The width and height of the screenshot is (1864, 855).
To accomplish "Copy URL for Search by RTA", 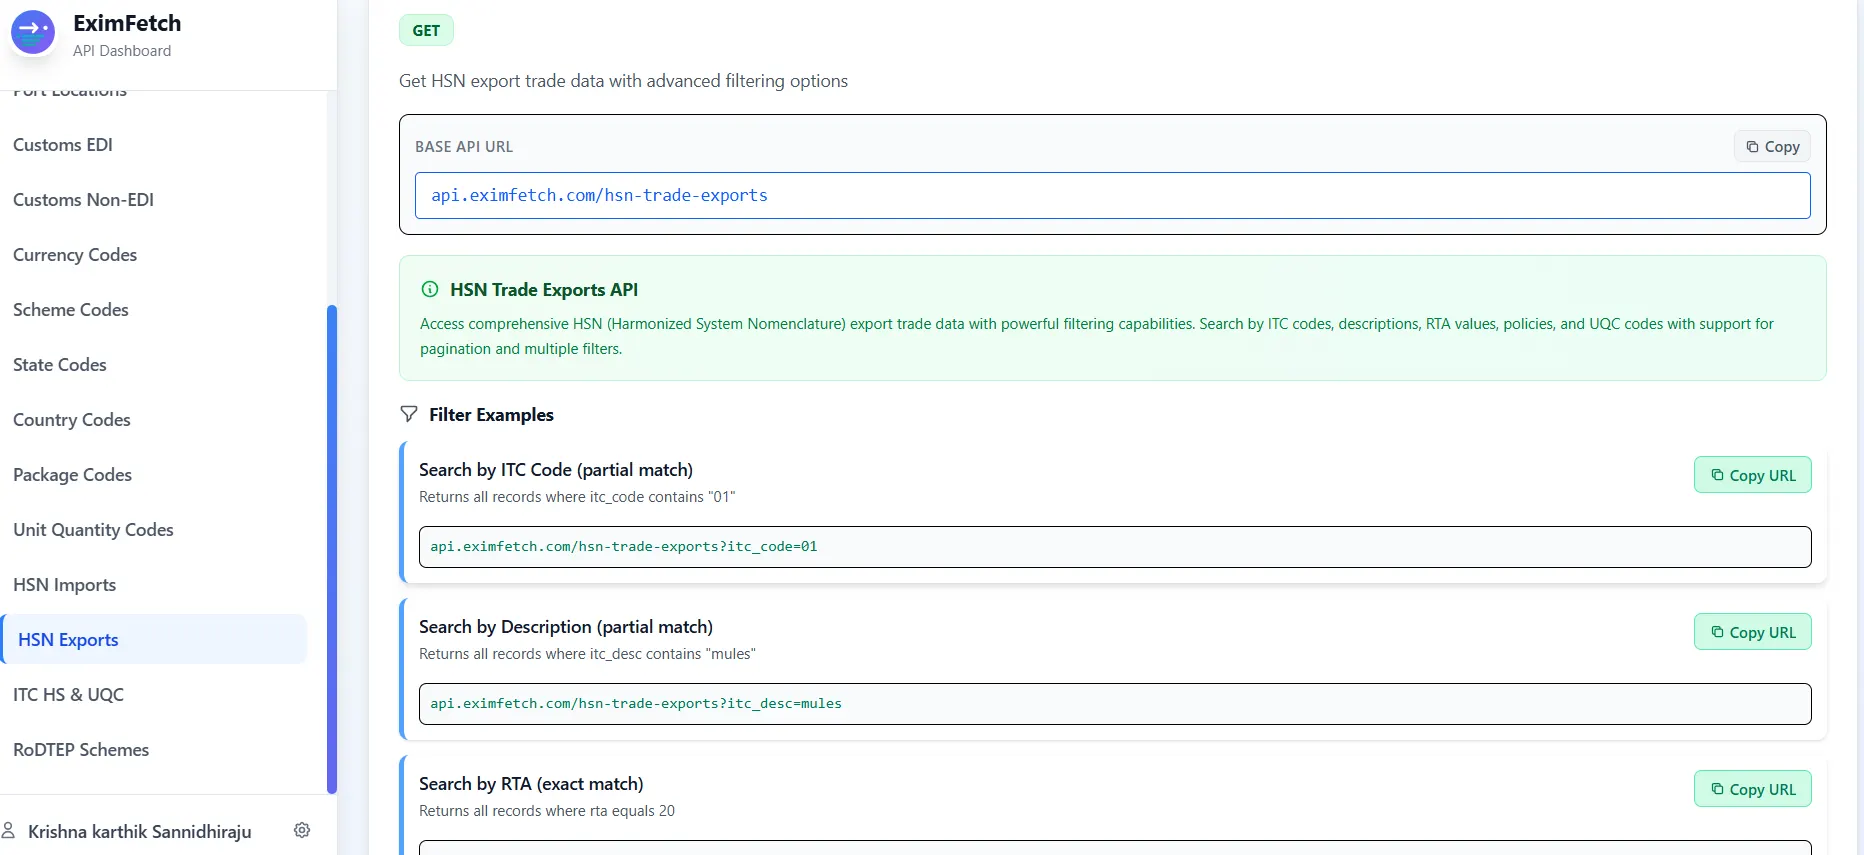I will pos(1752,789).
